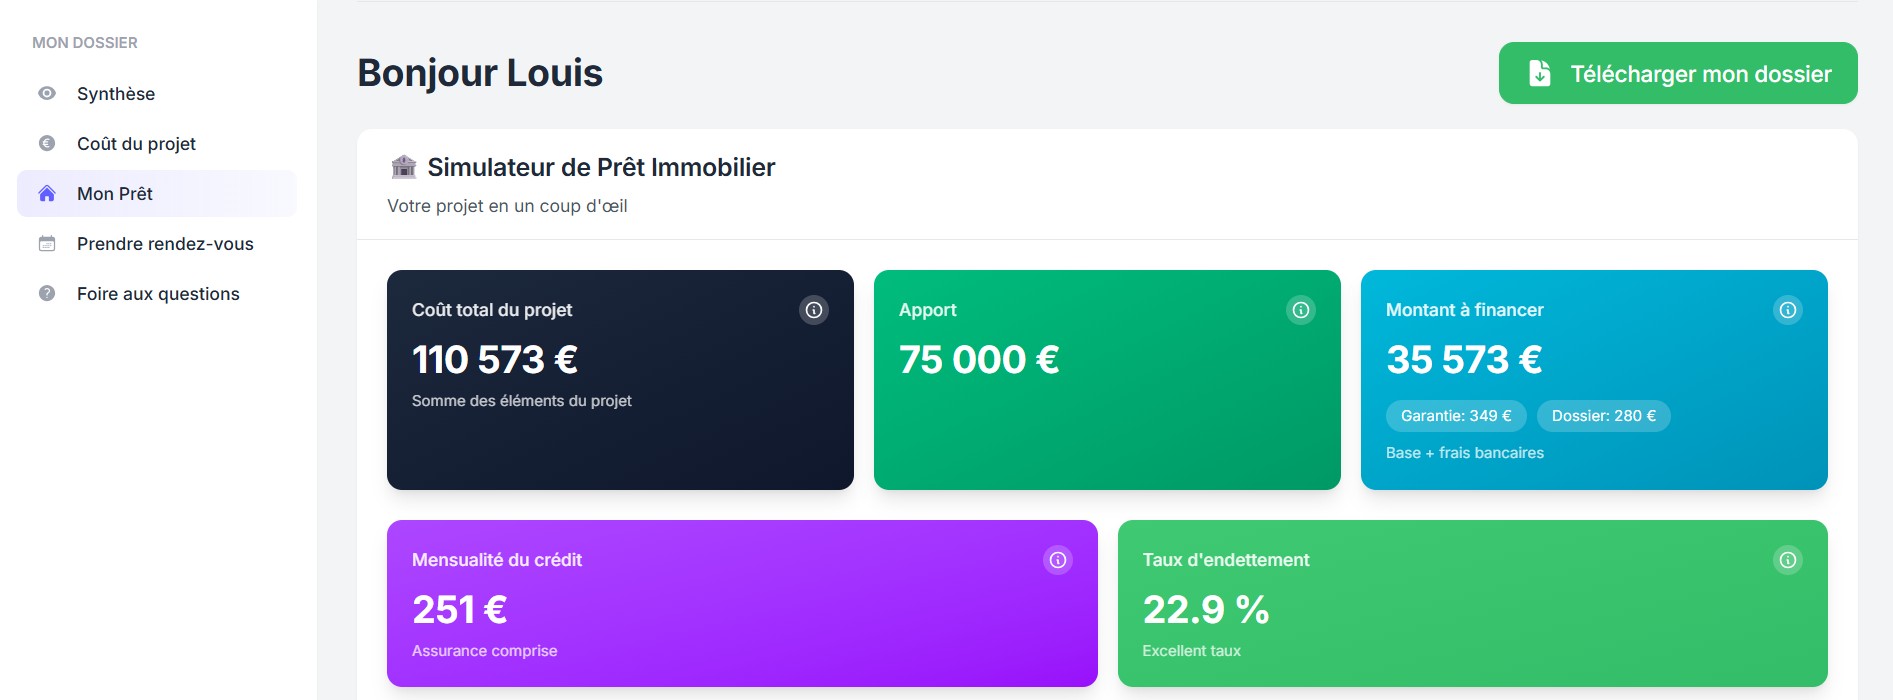This screenshot has width=1893, height=700.
Task: Open the info icon on Mensualité du crédit
Action: pyautogui.click(x=1057, y=560)
